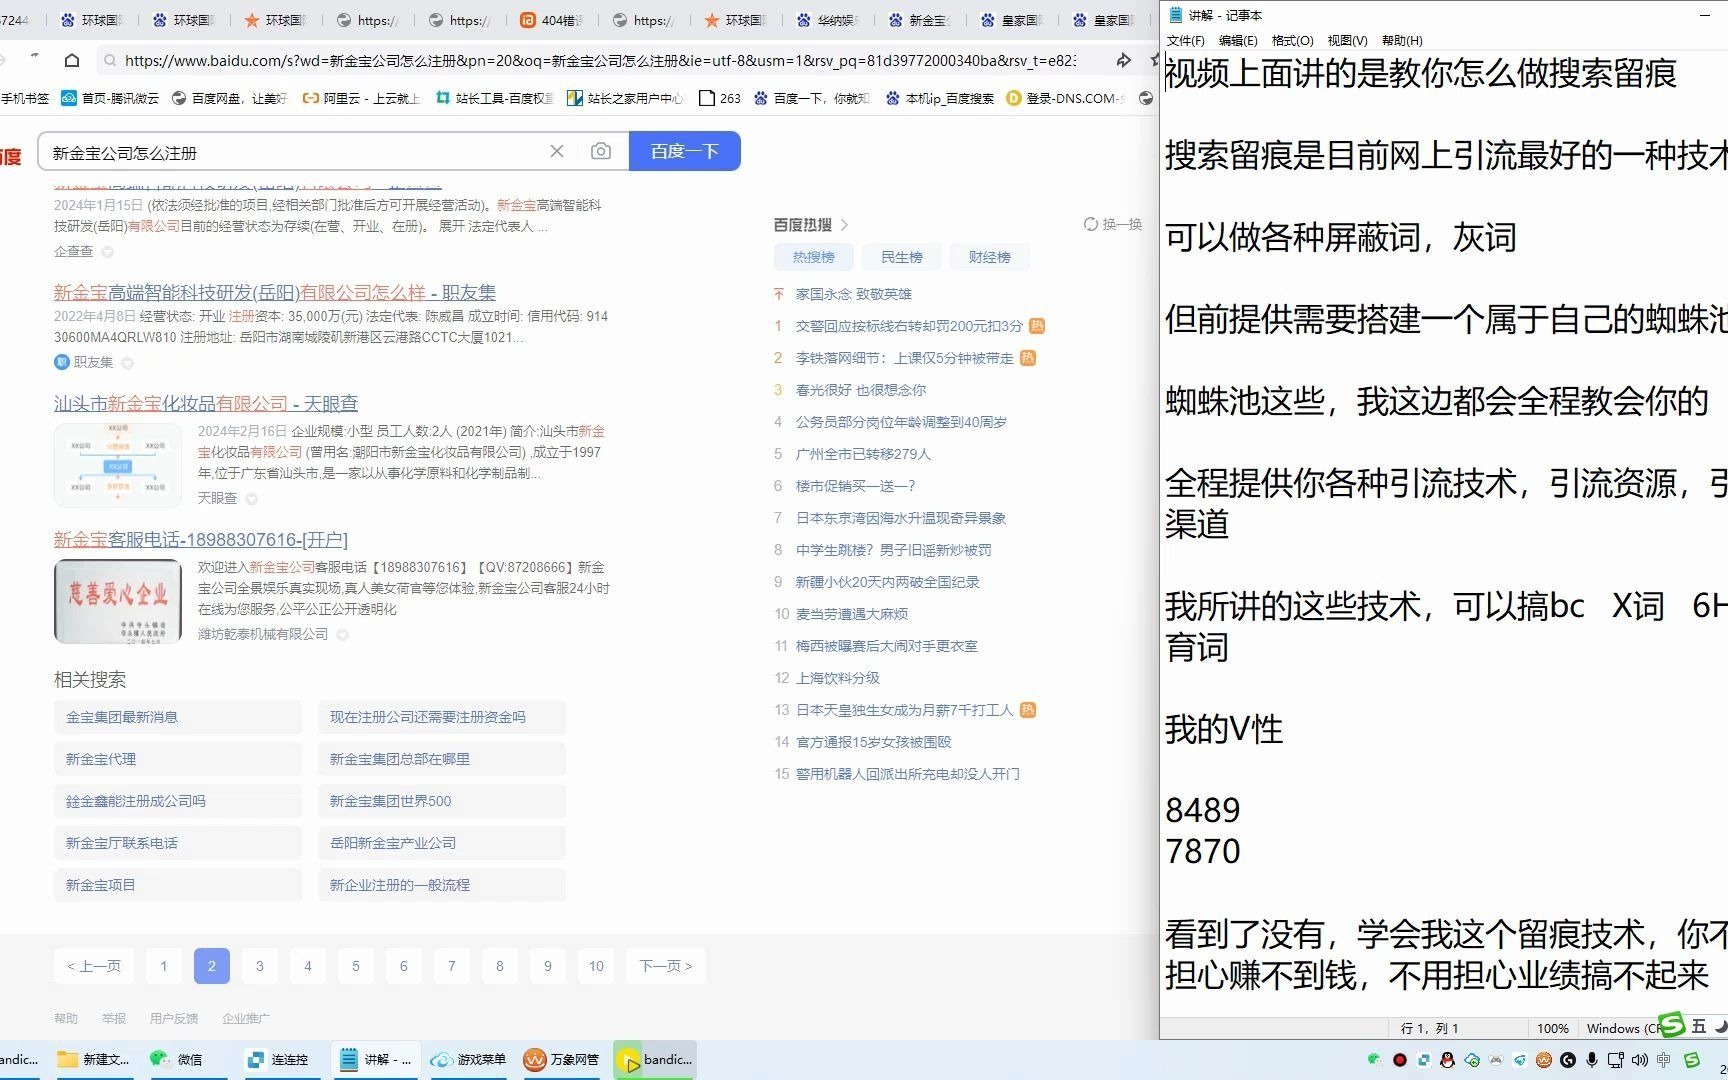Image resolution: width=1728 pixels, height=1080 pixels.
Task: Click the 换一换 refresh icon
Action: coord(1091,224)
